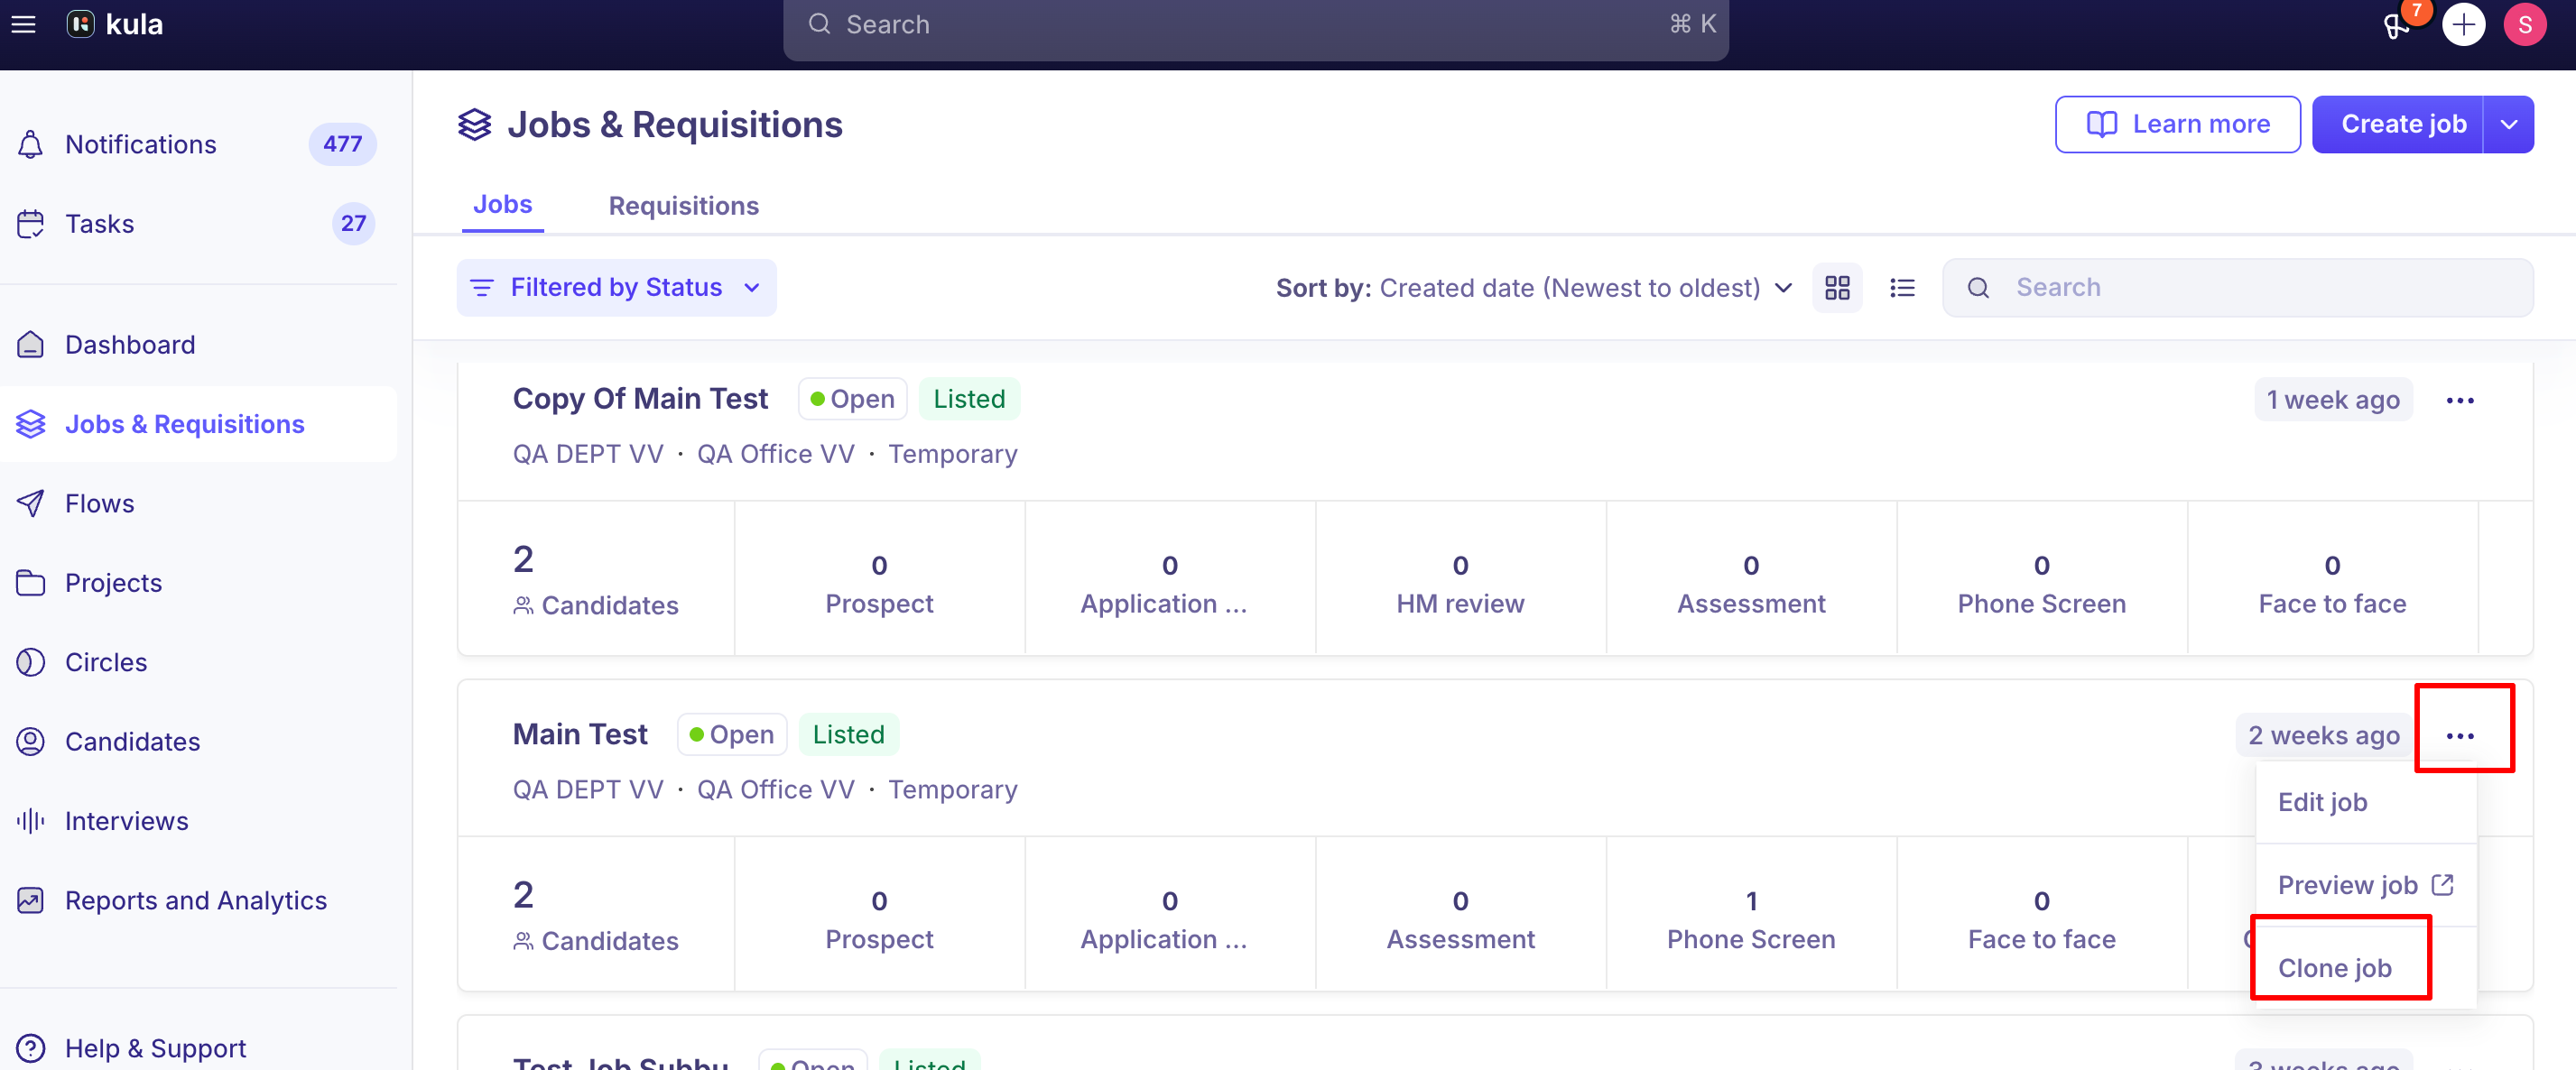The width and height of the screenshot is (2576, 1070).
Task: Click the Reports and Analytics chart icon
Action: [31, 901]
